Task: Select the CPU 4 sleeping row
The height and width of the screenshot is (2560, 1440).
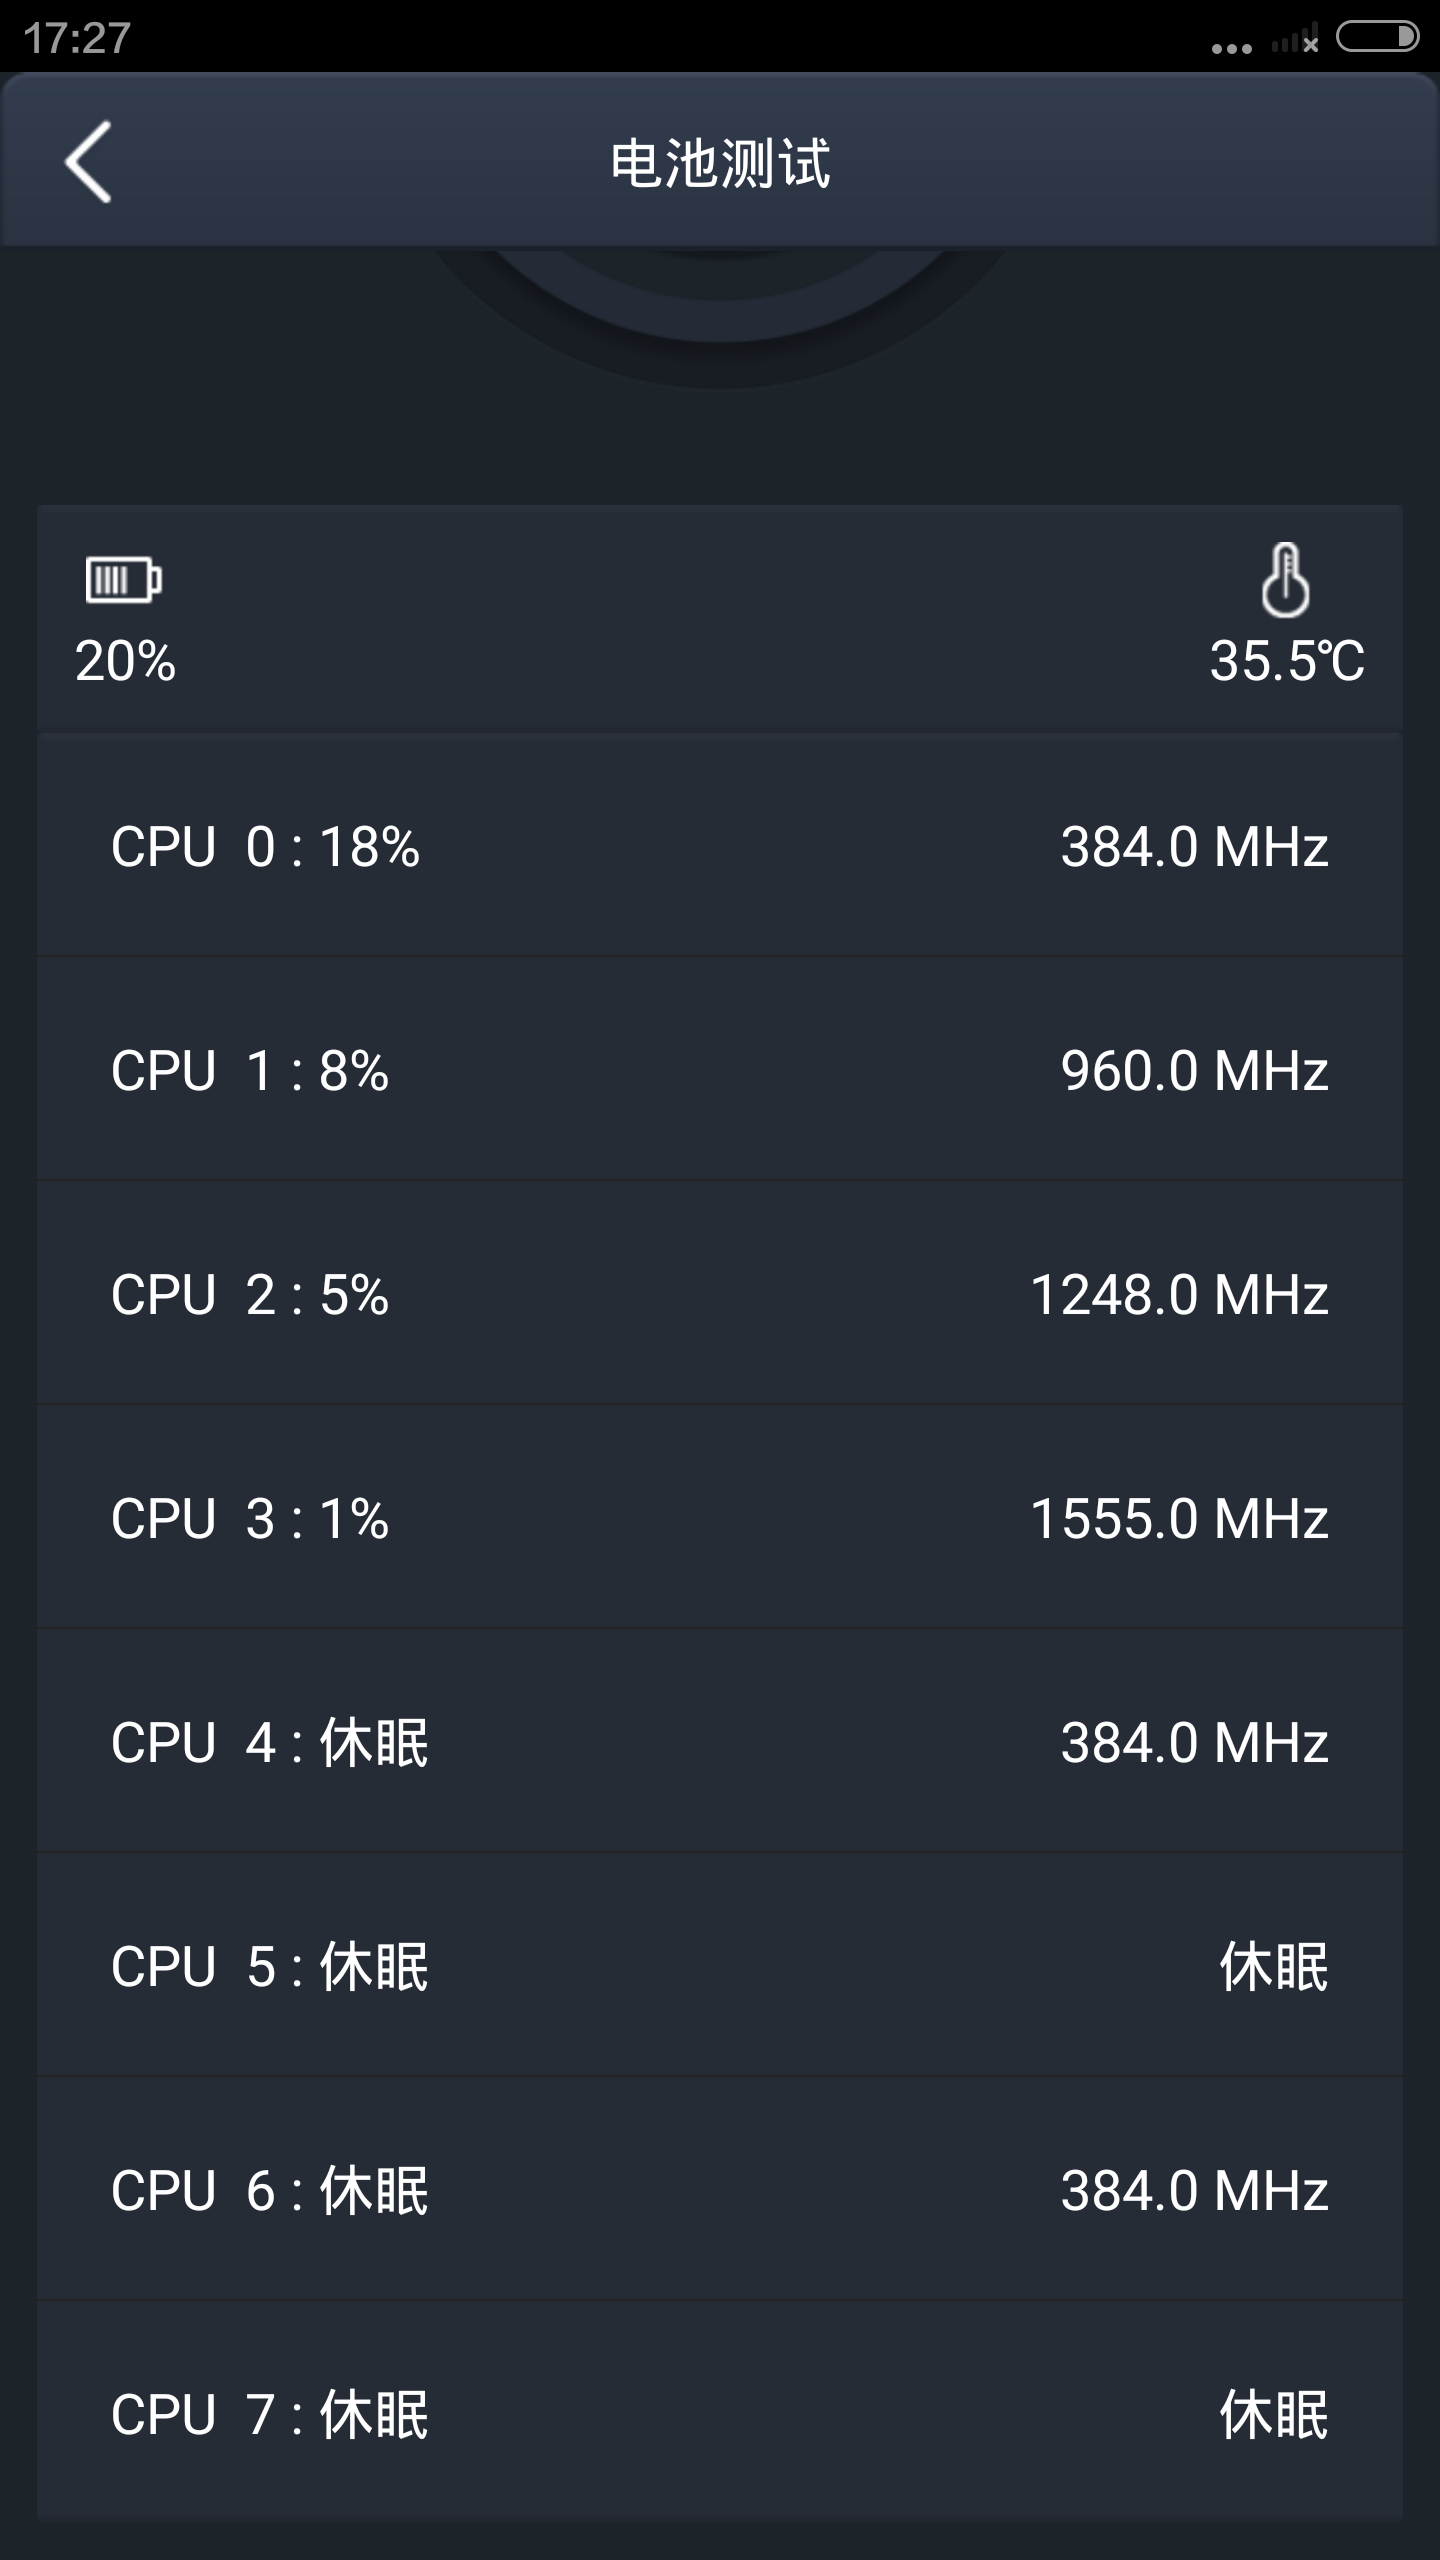Action: 720,1742
